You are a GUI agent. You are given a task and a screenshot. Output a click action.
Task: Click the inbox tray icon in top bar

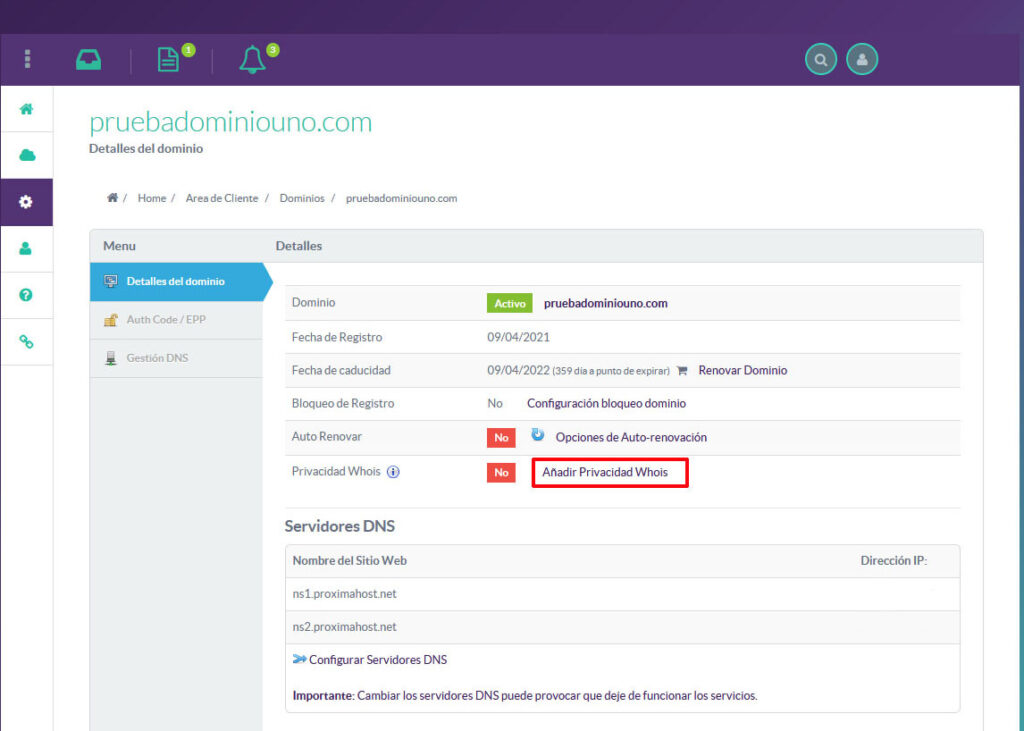pos(89,60)
